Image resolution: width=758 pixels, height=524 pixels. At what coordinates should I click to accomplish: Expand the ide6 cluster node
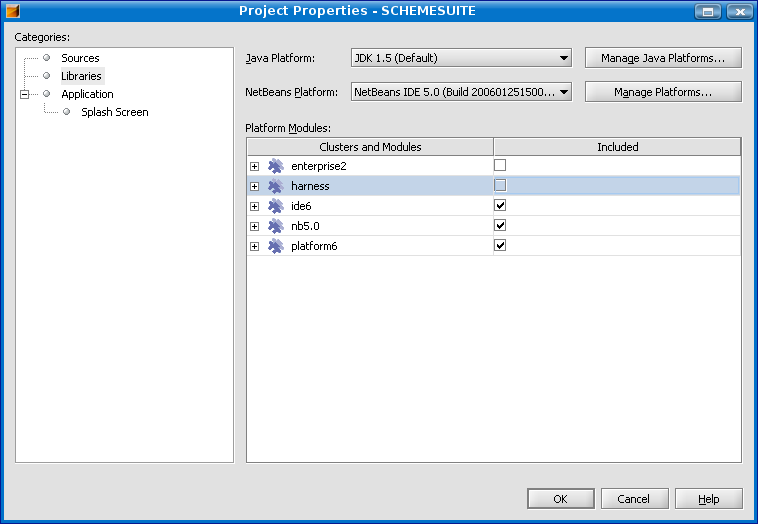click(x=254, y=207)
